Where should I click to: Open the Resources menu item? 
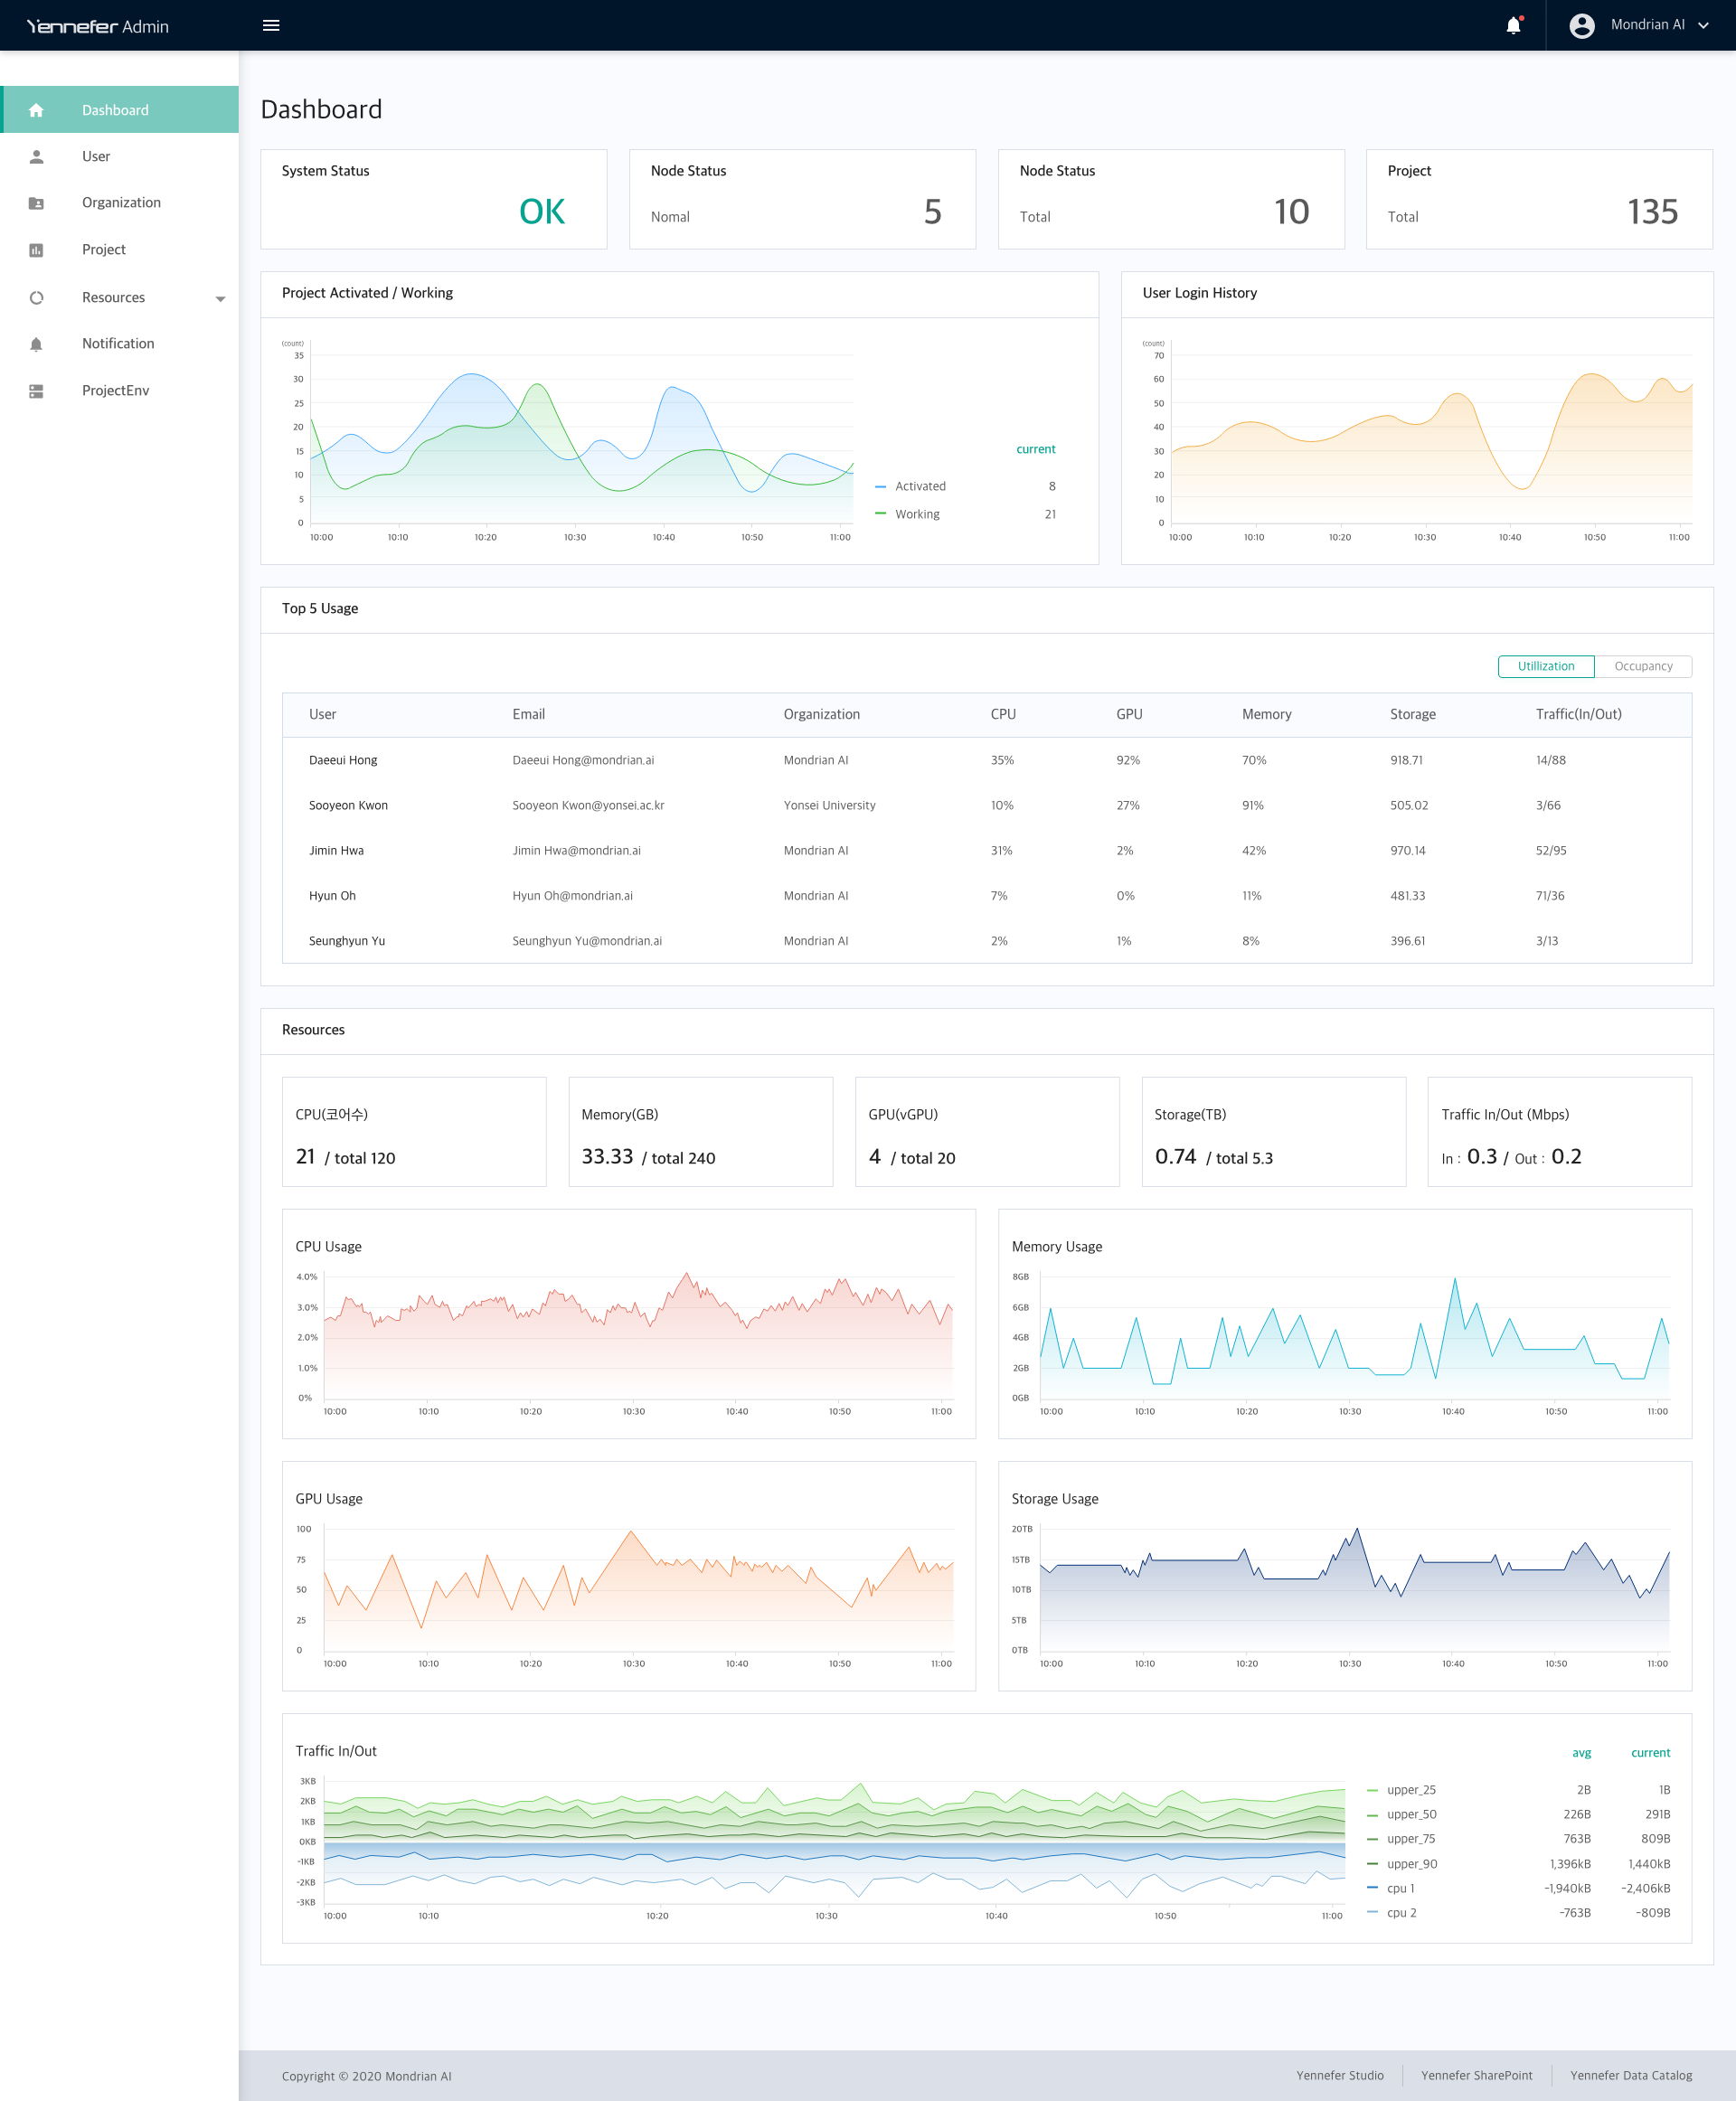coord(113,298)
